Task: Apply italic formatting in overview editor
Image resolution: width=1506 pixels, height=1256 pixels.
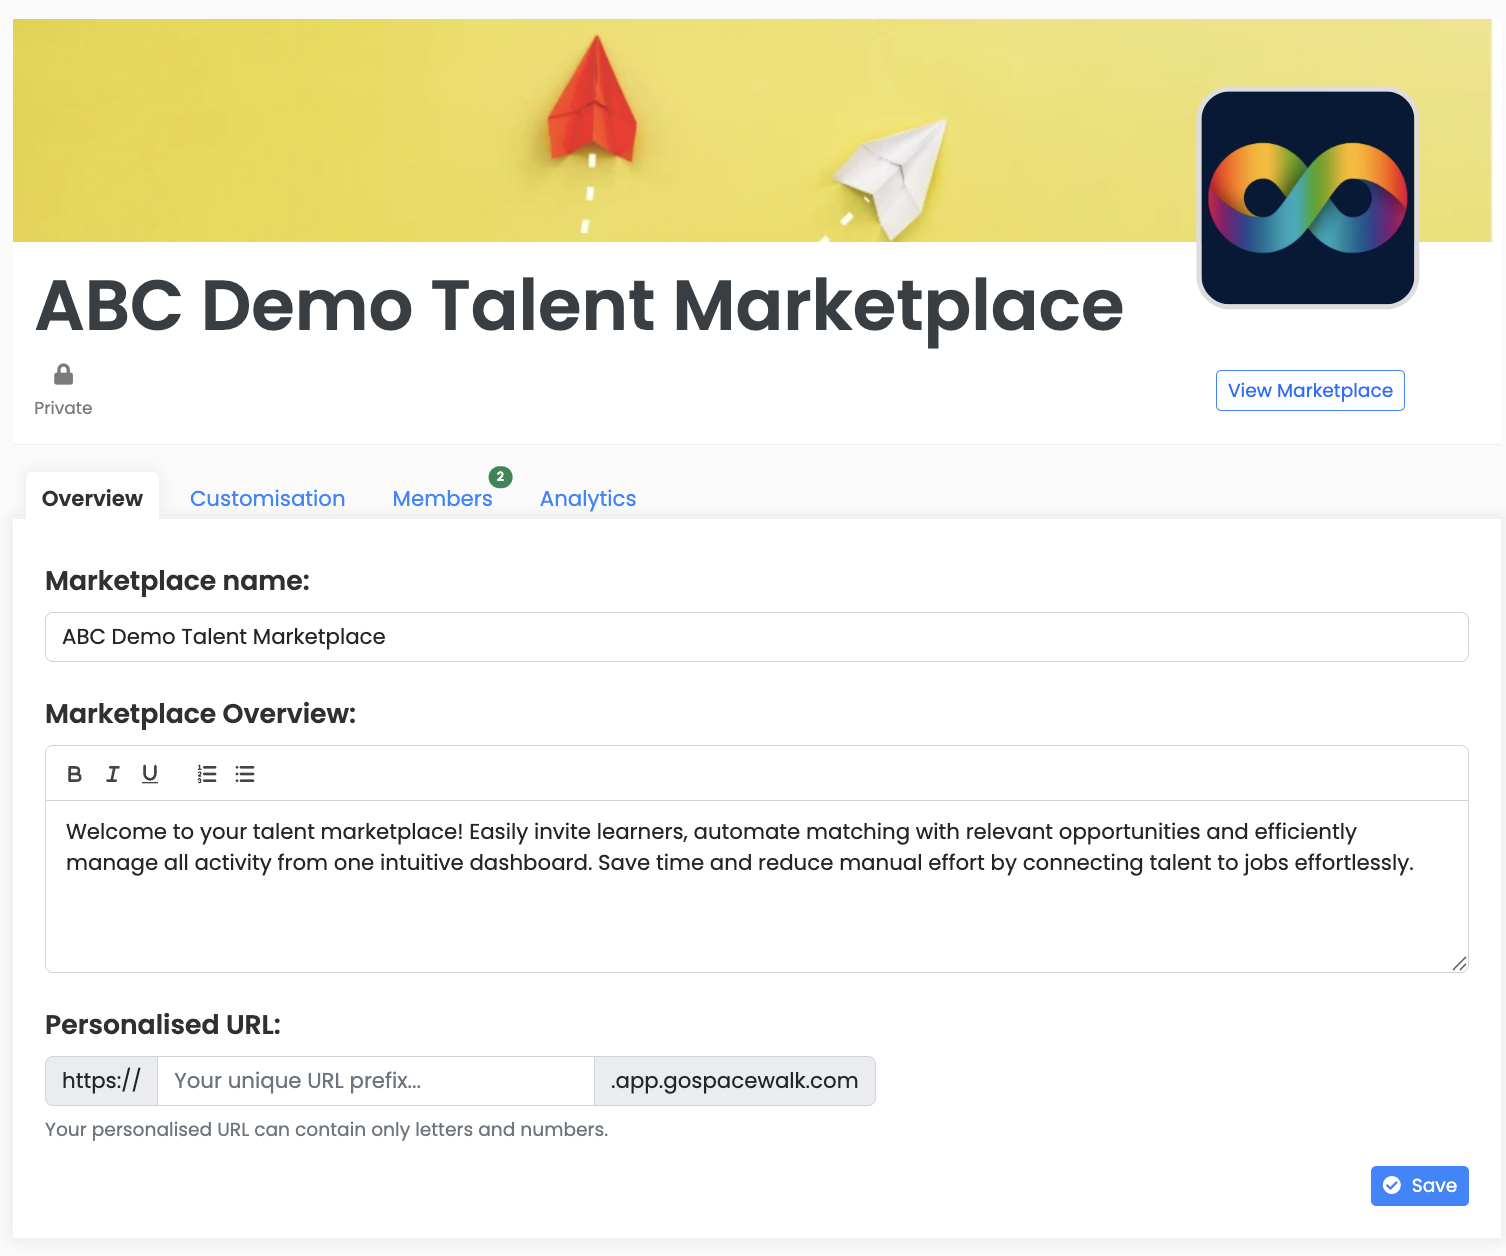Action: click(112, 774)
